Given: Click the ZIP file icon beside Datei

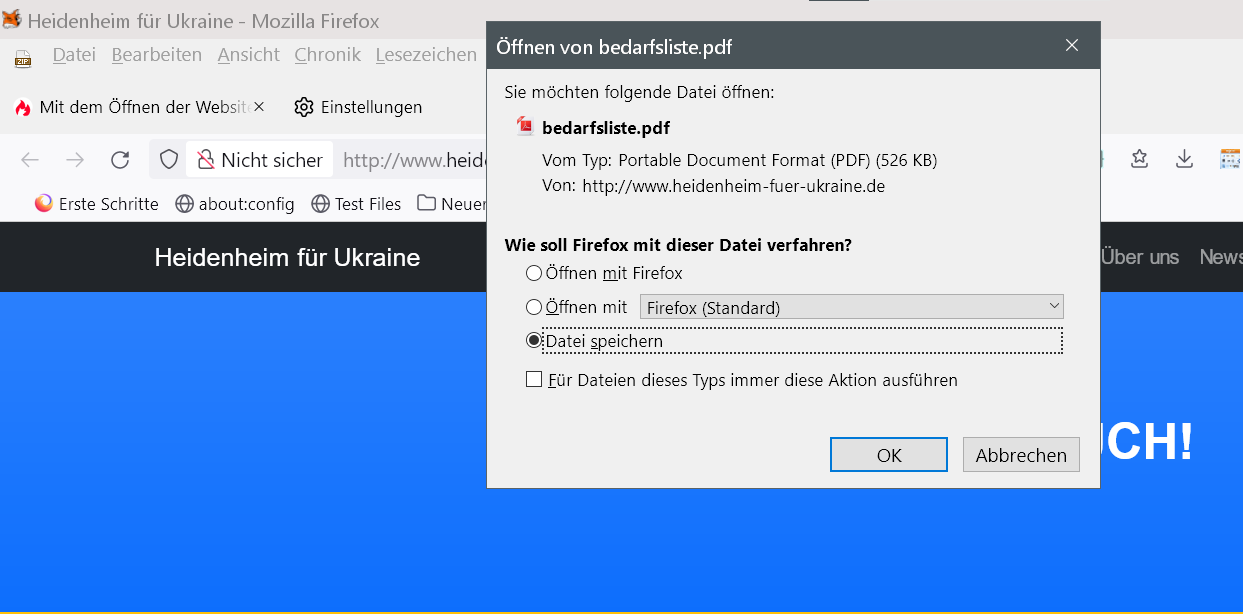Looking at the screenshot, I should pyautogui.click(x=23, y=59).
